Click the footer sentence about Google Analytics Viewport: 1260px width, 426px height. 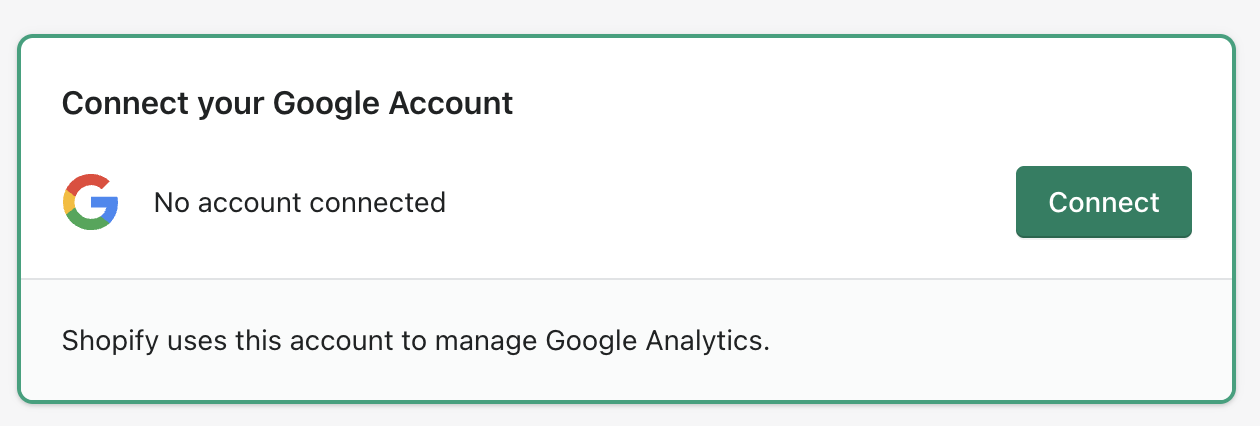(x=416, y=340)
